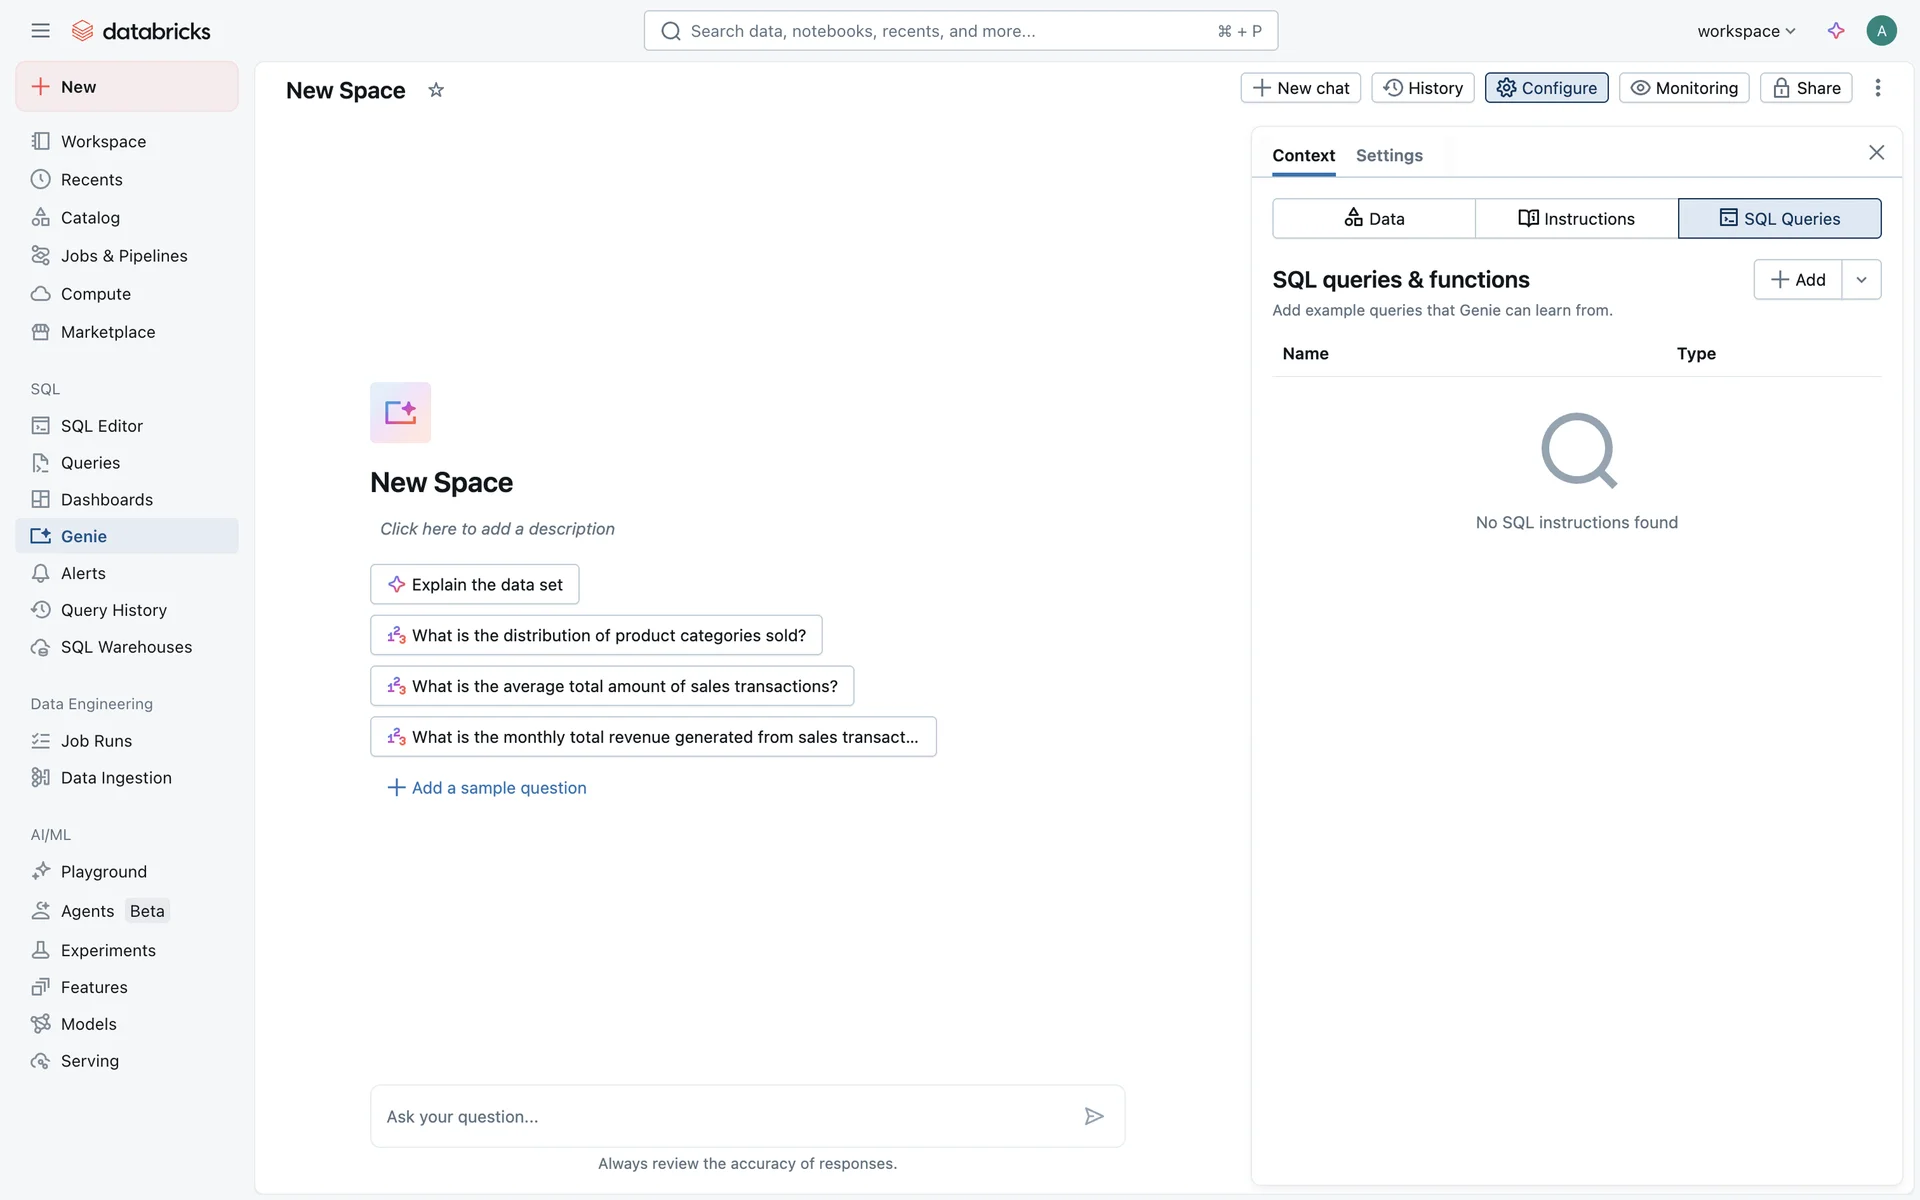Open the workspace switcher dropdown

click(1746, 31)
